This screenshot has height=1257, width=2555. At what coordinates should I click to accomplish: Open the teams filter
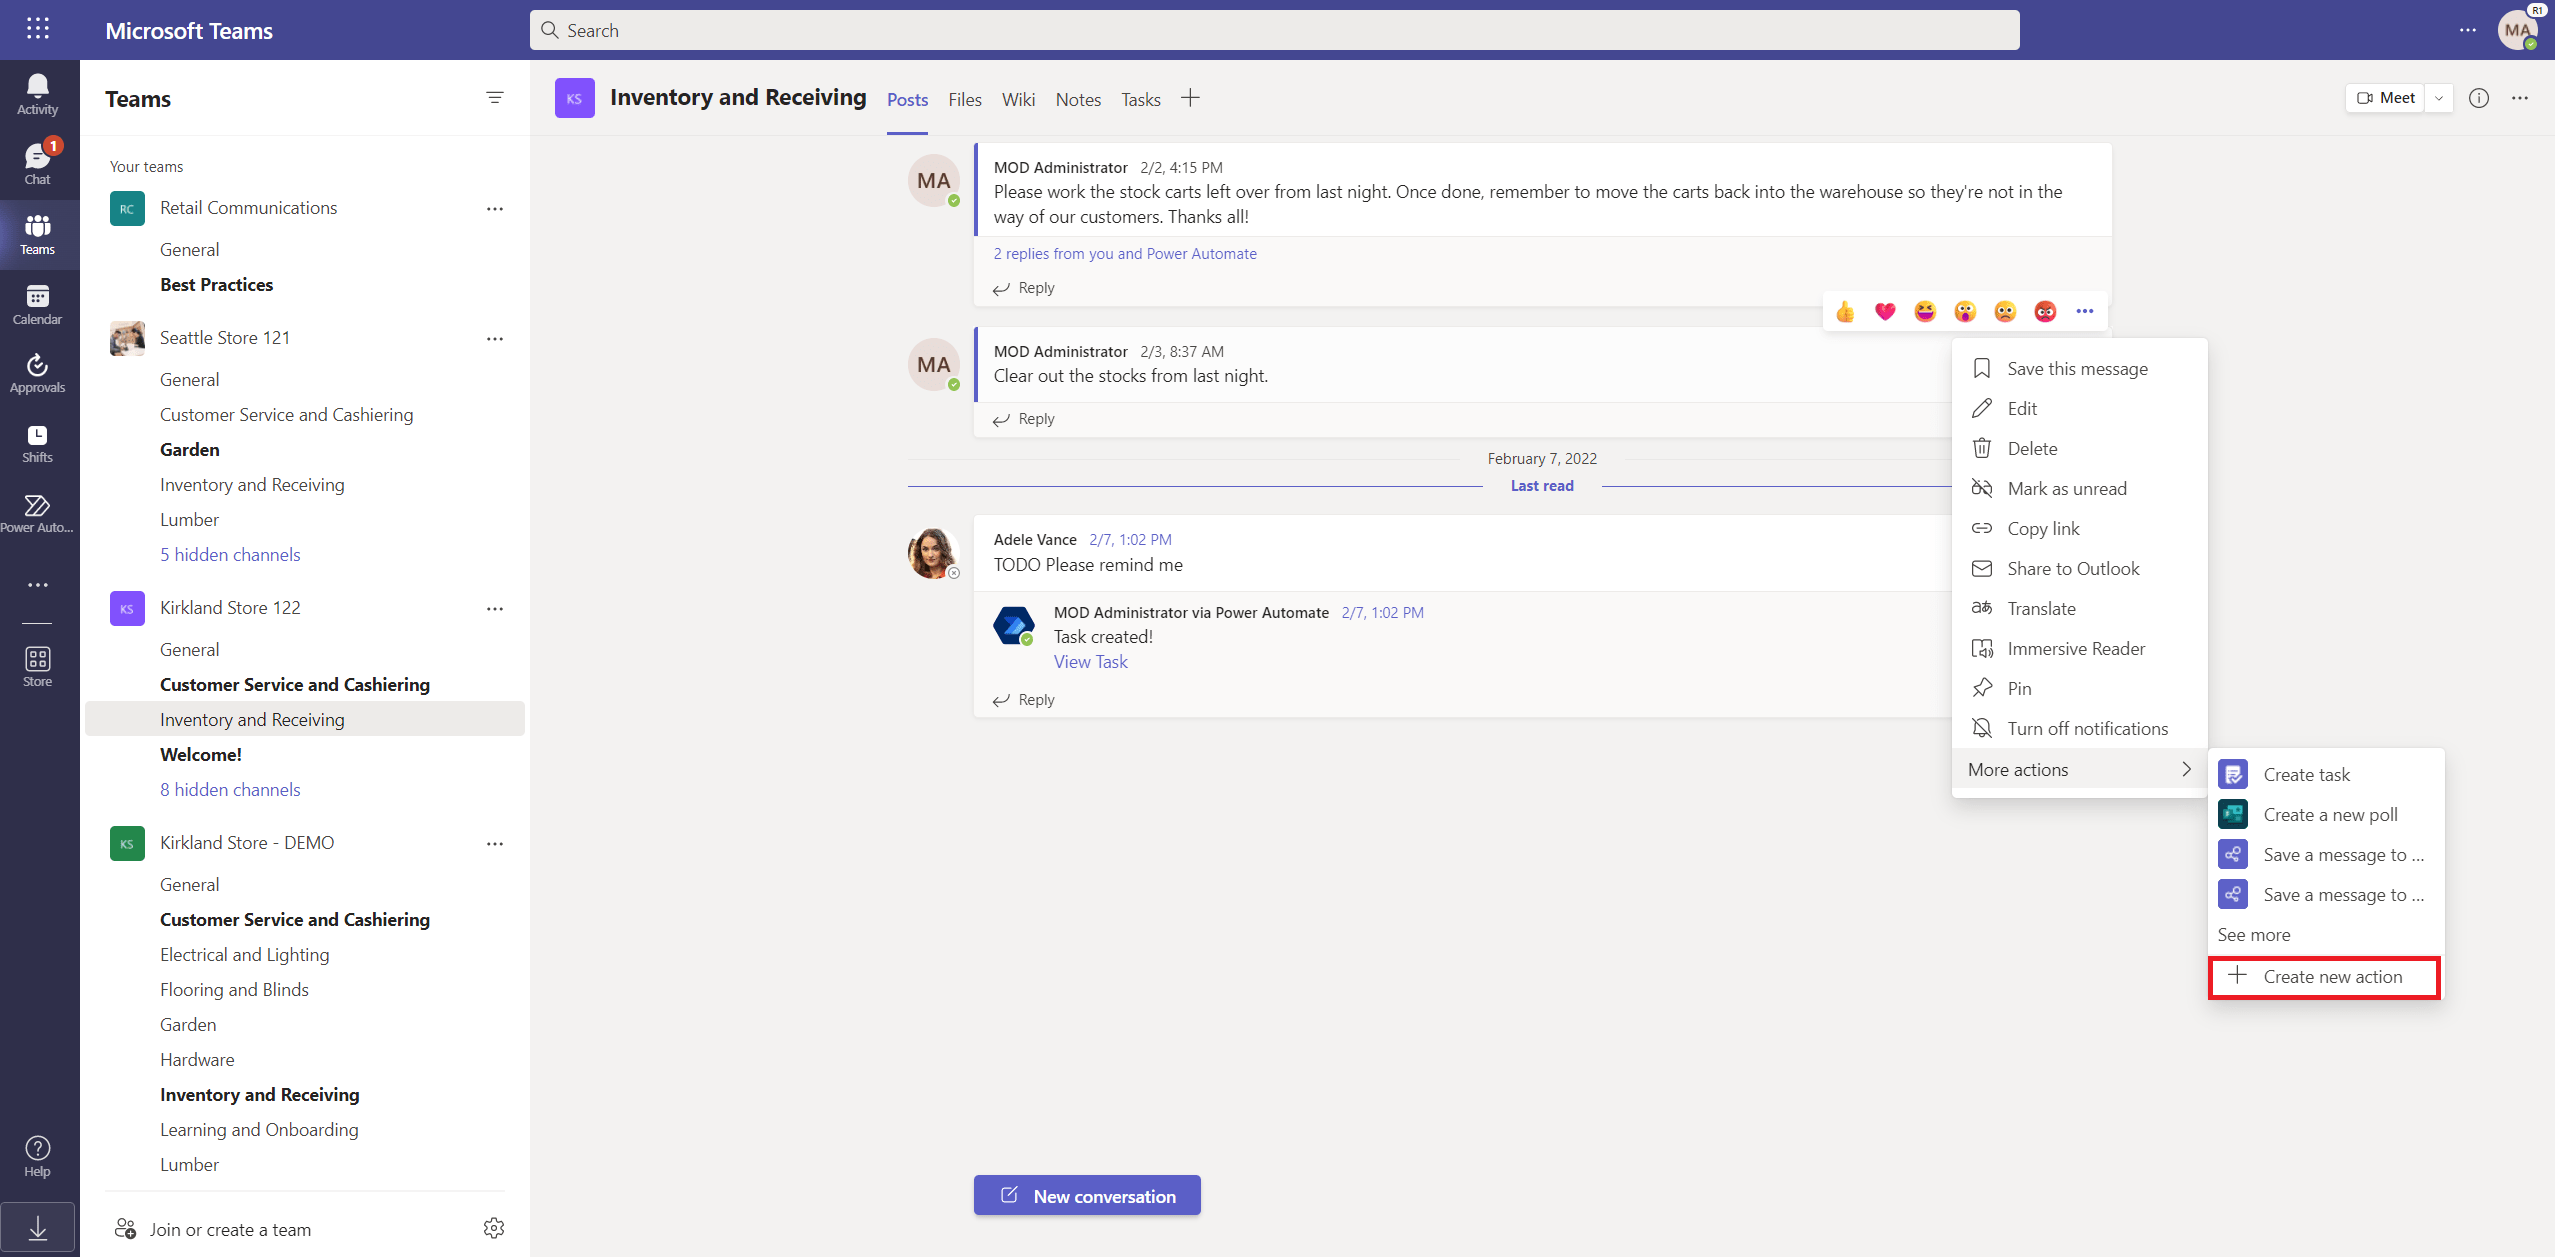click(x=495, y=97)
